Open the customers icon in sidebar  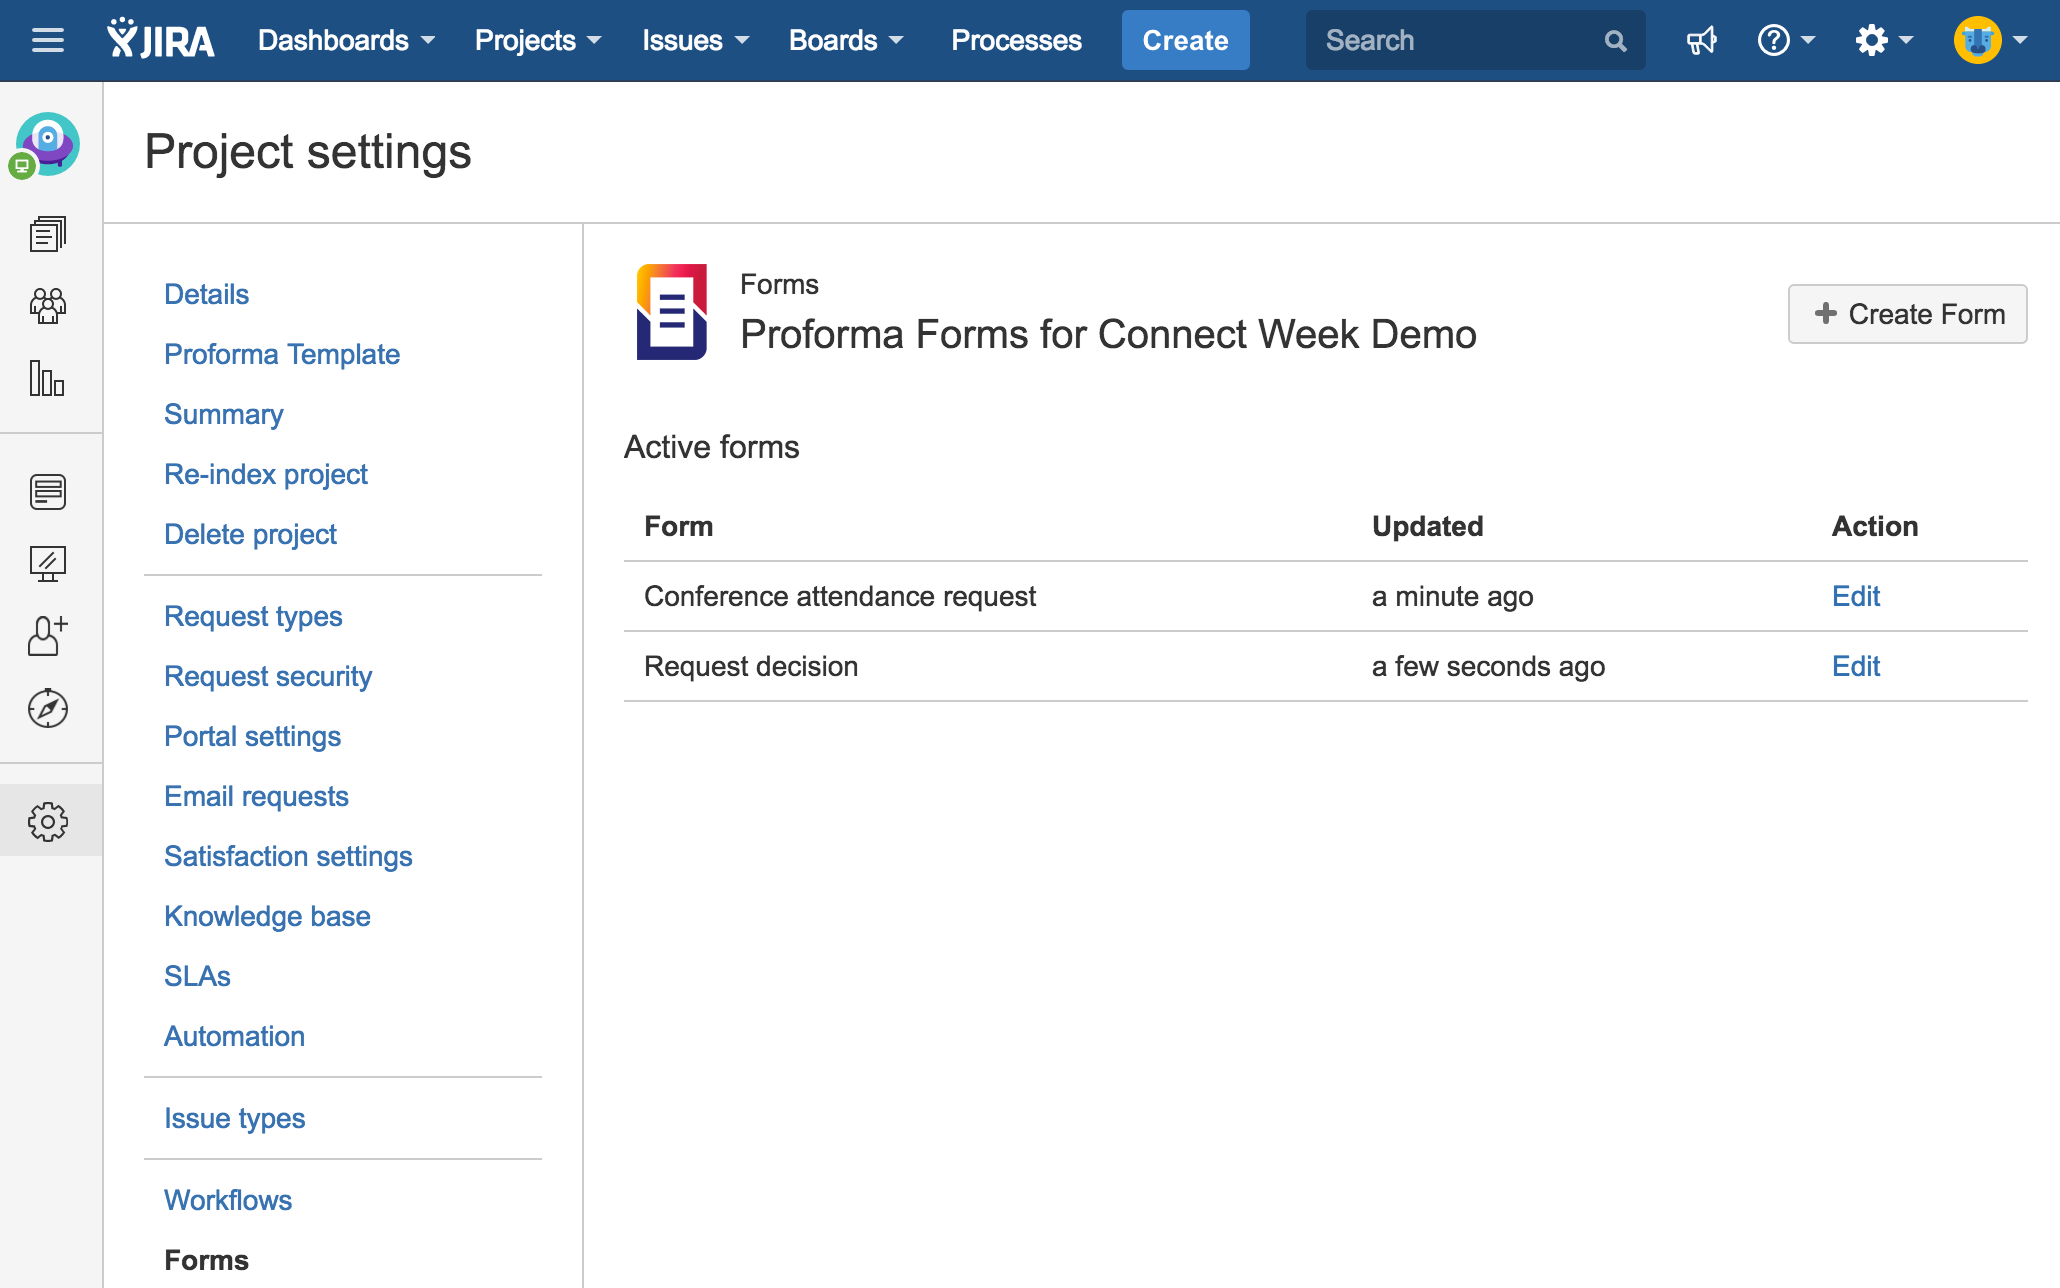47,306
